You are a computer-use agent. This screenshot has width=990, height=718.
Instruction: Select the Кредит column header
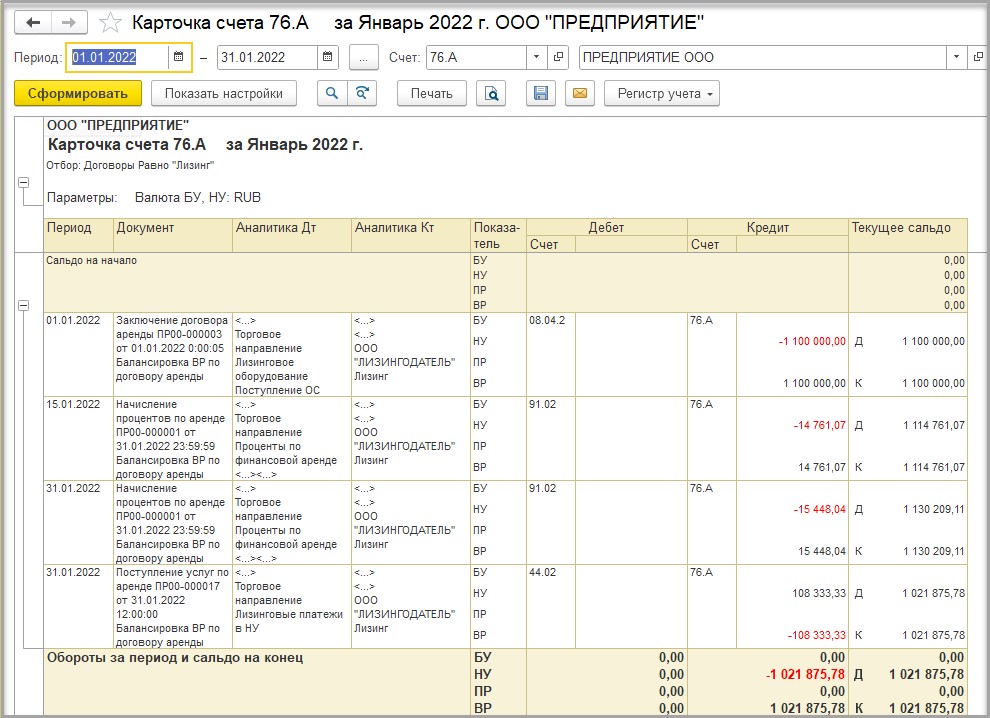click(x=768, y=227)
